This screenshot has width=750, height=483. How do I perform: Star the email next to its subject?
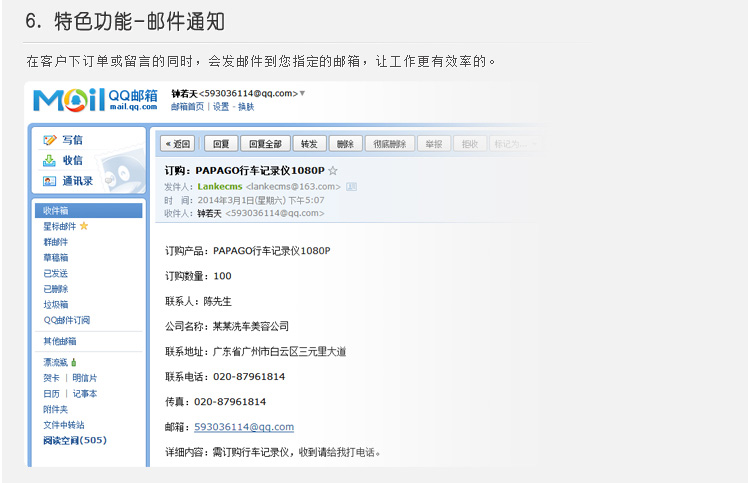(x=333, y=171)
